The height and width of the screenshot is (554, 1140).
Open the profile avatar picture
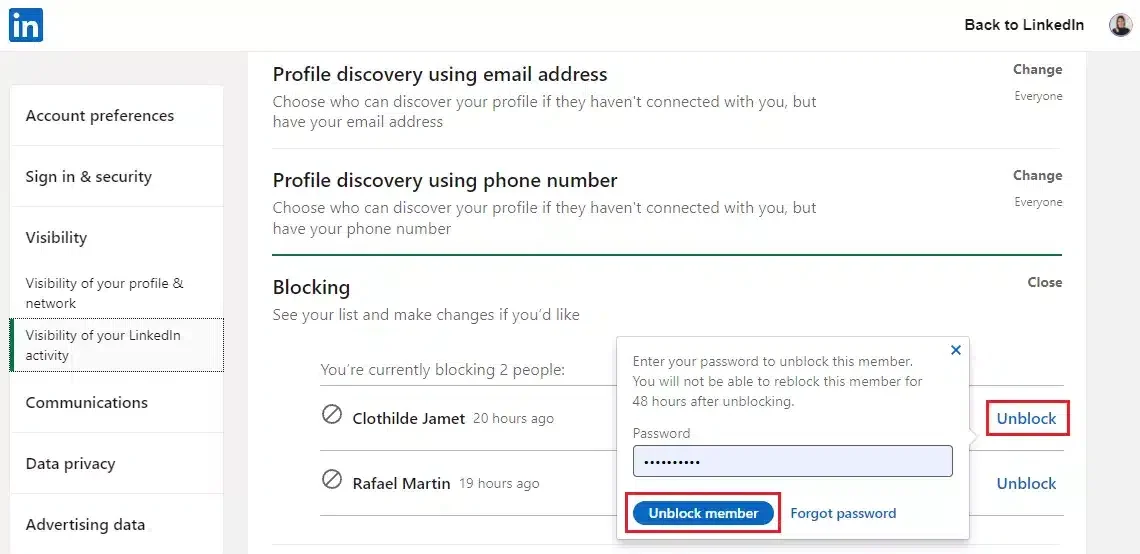coord(1120,25)
